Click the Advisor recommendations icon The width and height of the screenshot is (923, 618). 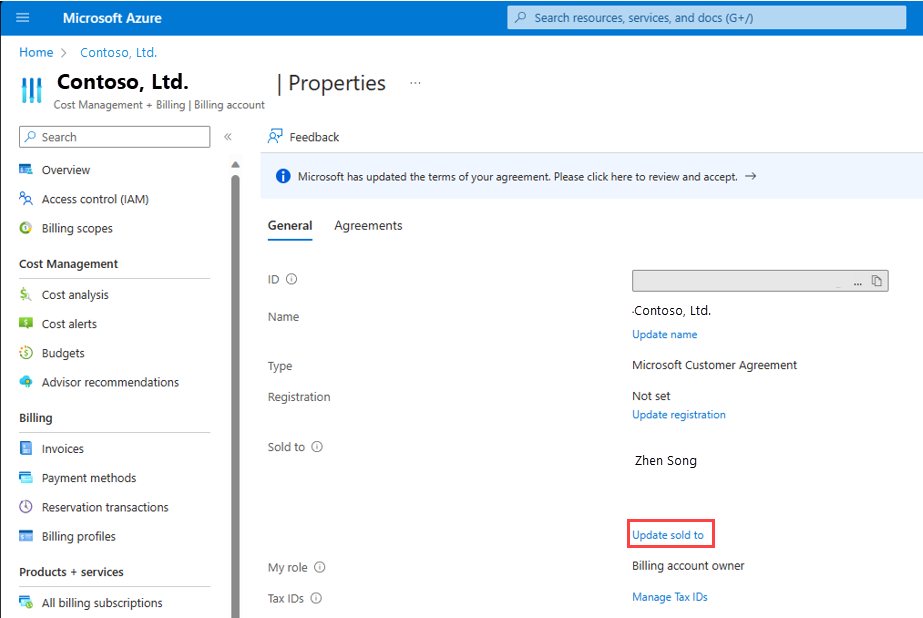(26, 381)
